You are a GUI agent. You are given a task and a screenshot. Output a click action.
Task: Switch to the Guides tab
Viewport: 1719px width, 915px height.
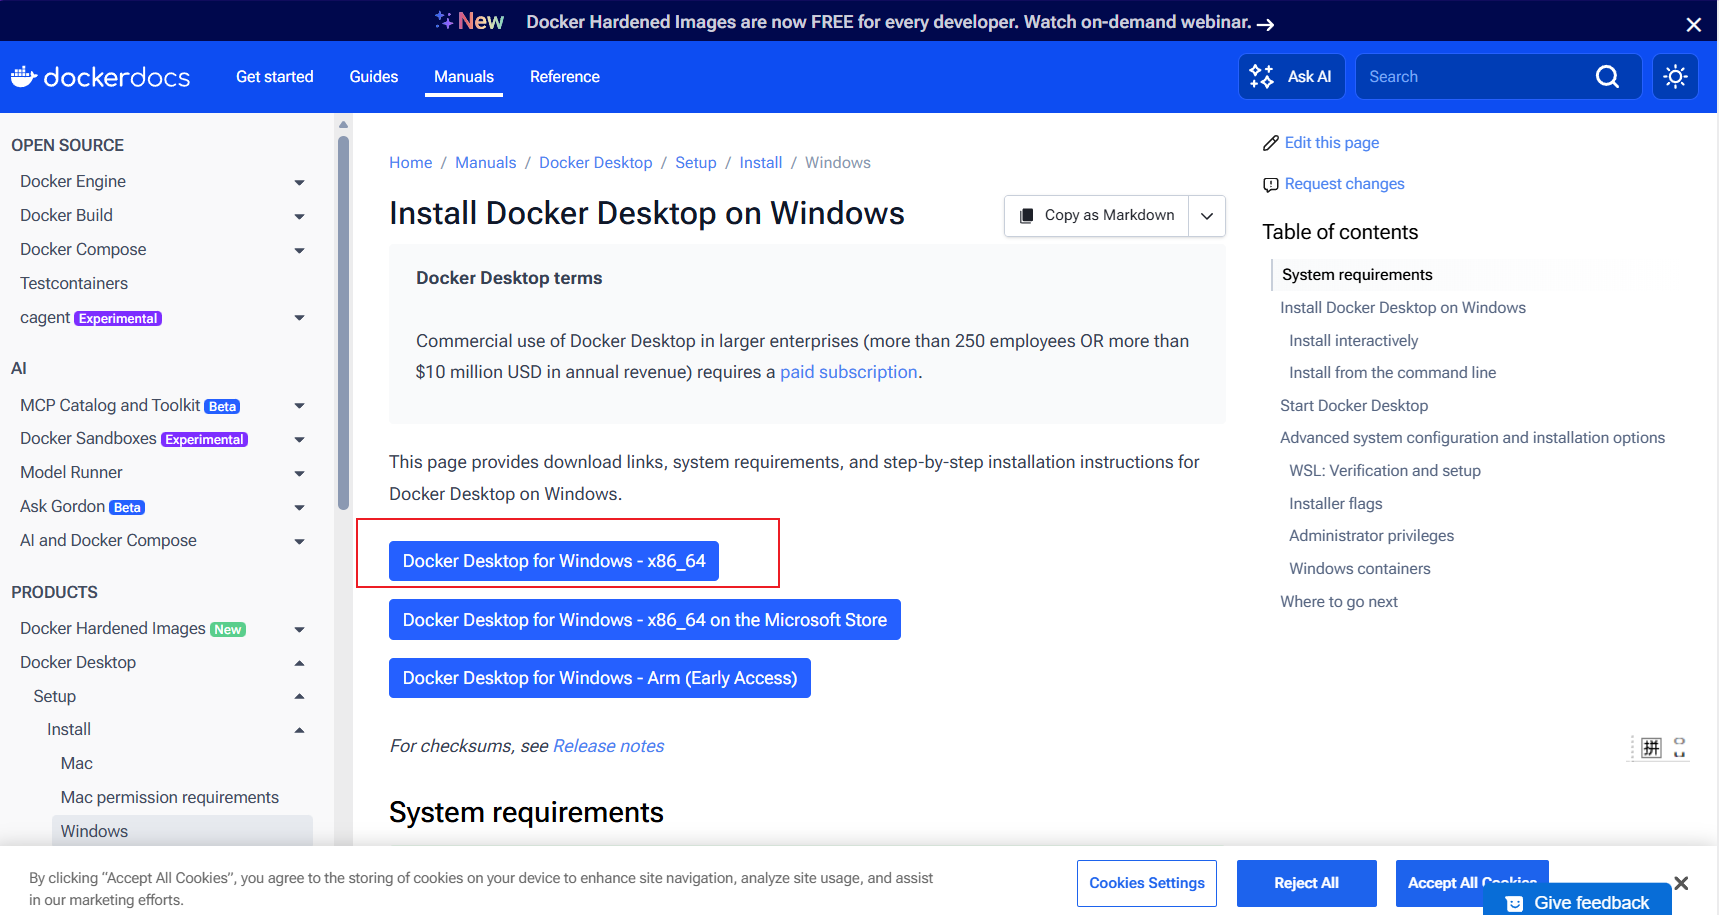tap(373, 77)
